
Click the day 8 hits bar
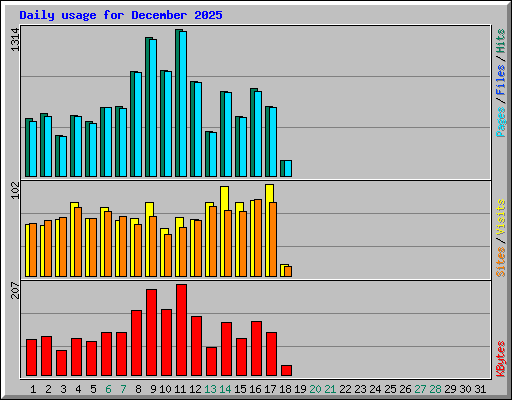point(136,124)
